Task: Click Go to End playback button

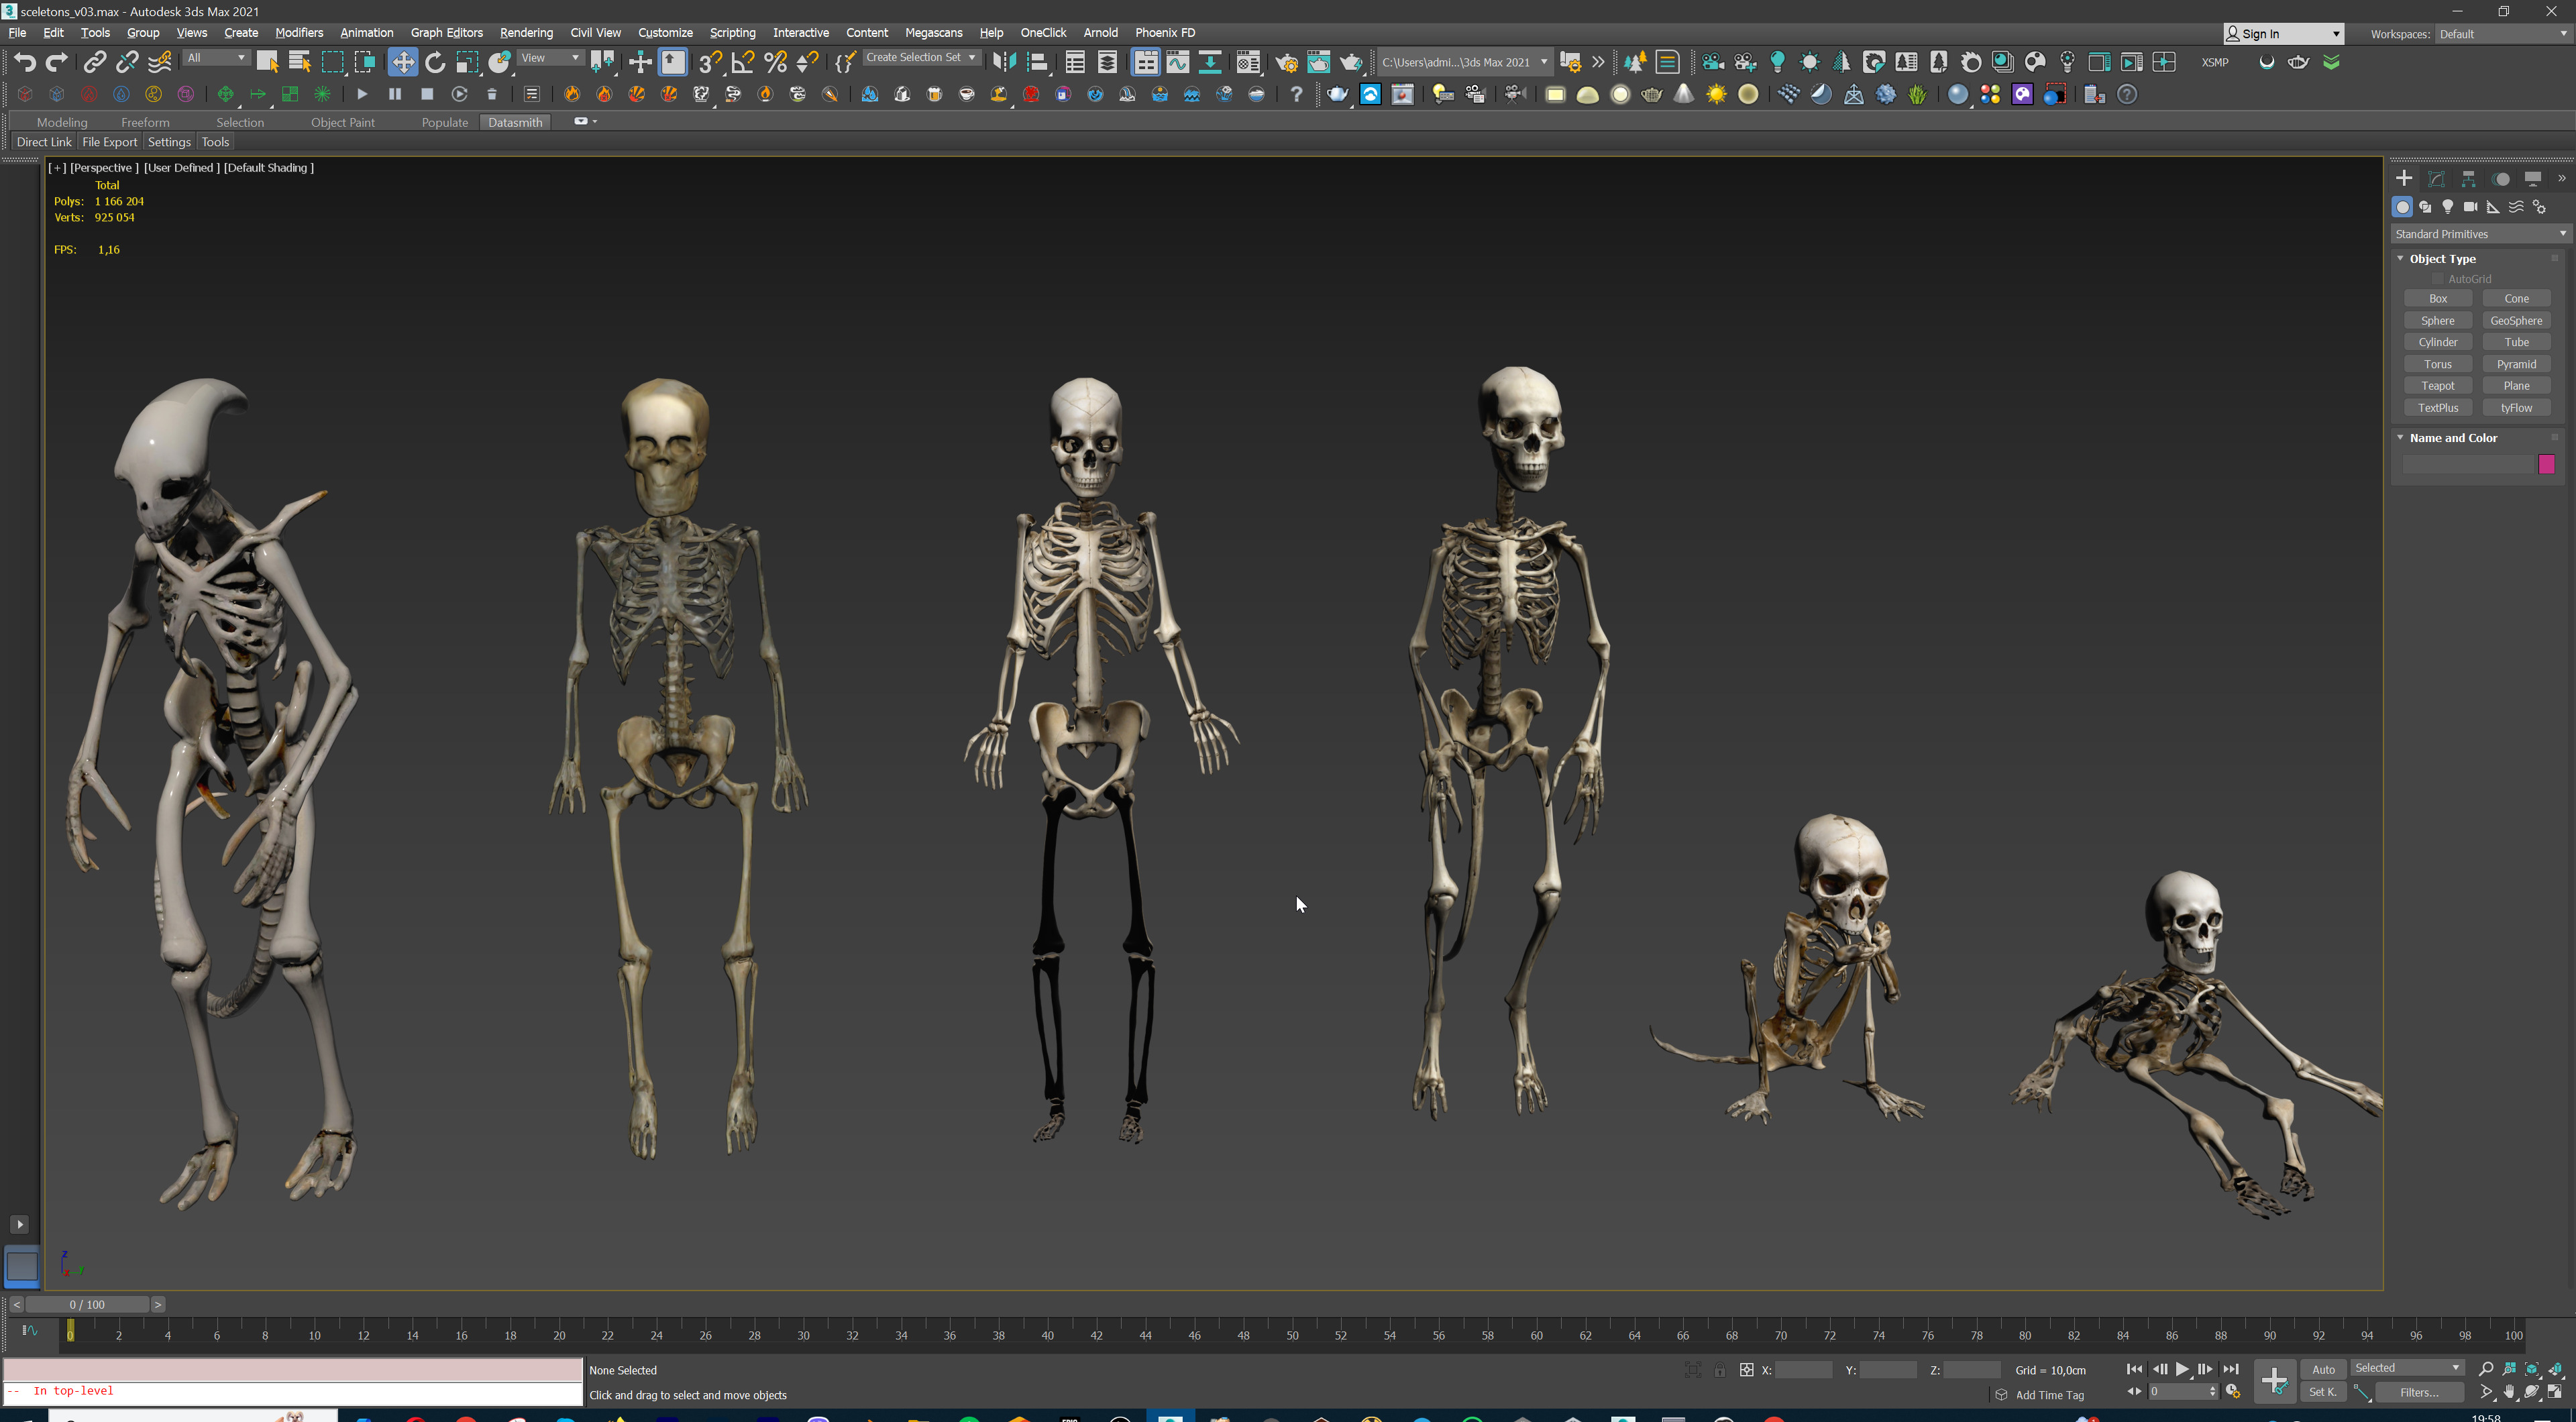Action: click(x=2230, y=1369)
